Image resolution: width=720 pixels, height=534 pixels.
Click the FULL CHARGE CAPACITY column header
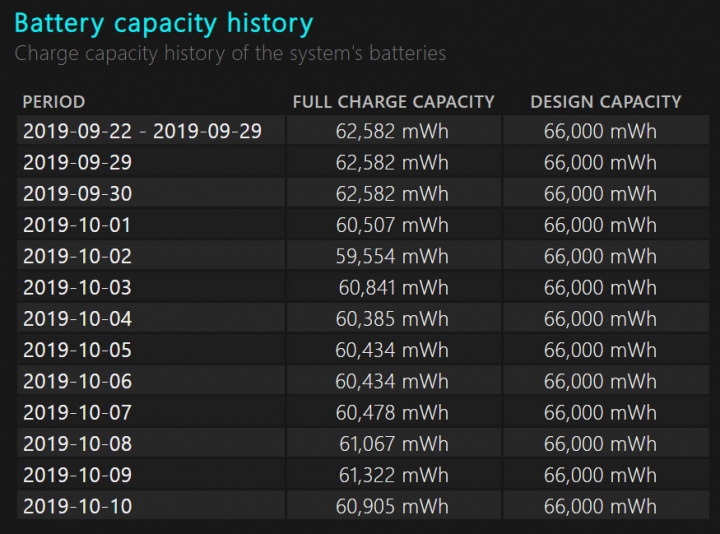pyautogui.click(x=393, y=101)
